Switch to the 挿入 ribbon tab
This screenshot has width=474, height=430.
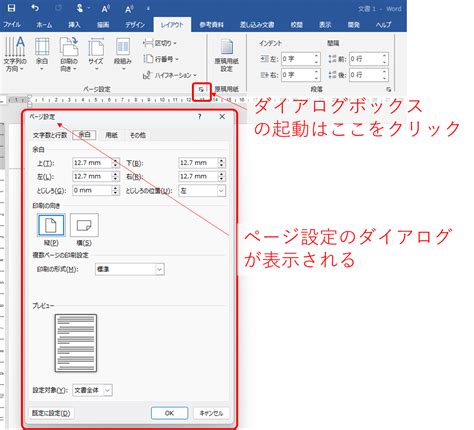(x=74, y=25)
